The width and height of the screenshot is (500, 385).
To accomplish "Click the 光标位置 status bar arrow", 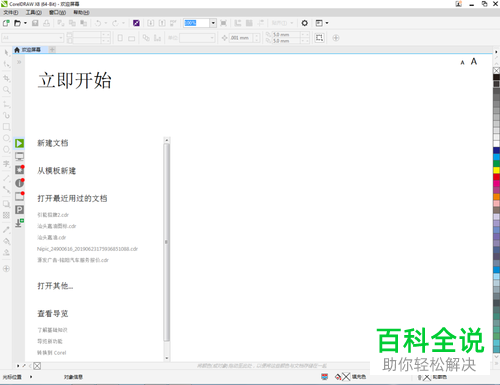I will [31, 377].
